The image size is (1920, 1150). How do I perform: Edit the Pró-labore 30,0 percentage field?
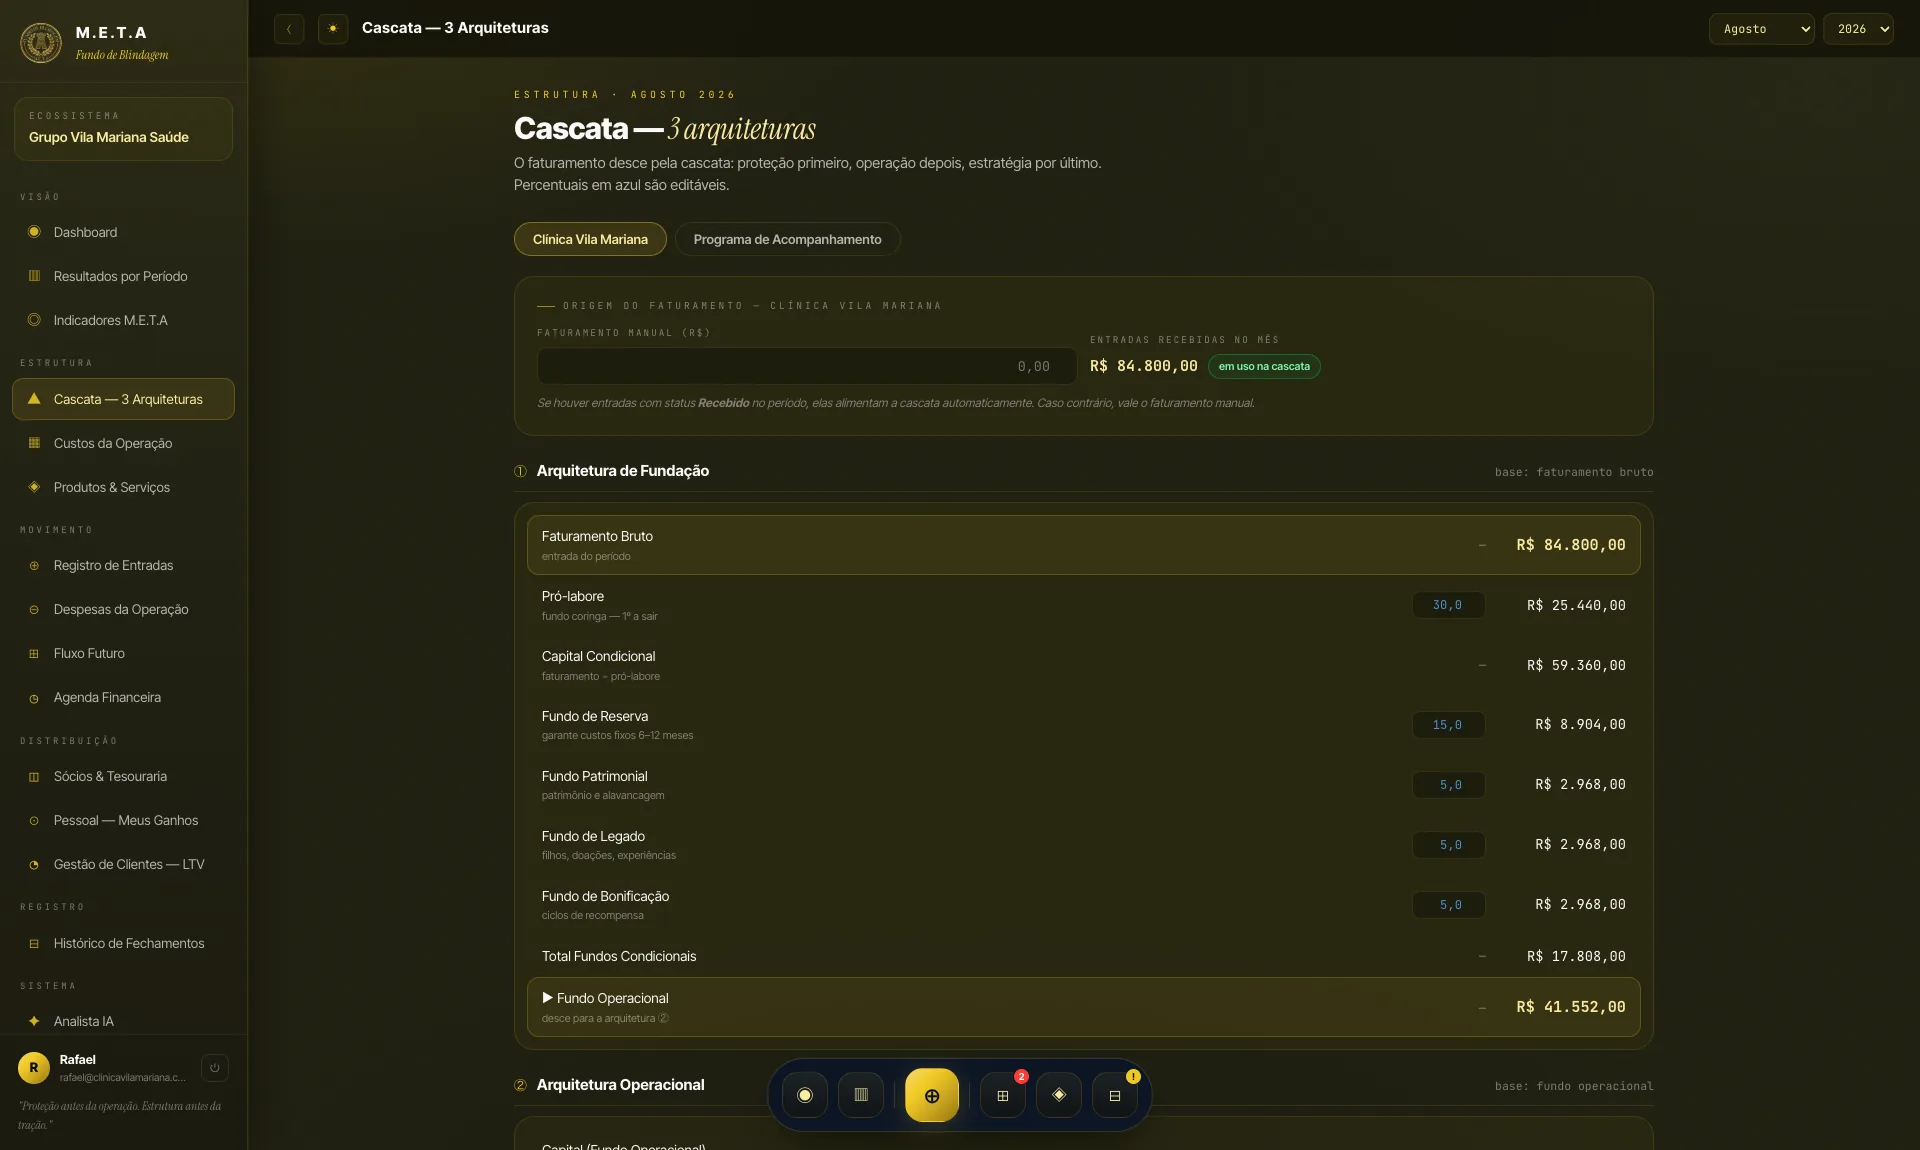[1448, 605]
